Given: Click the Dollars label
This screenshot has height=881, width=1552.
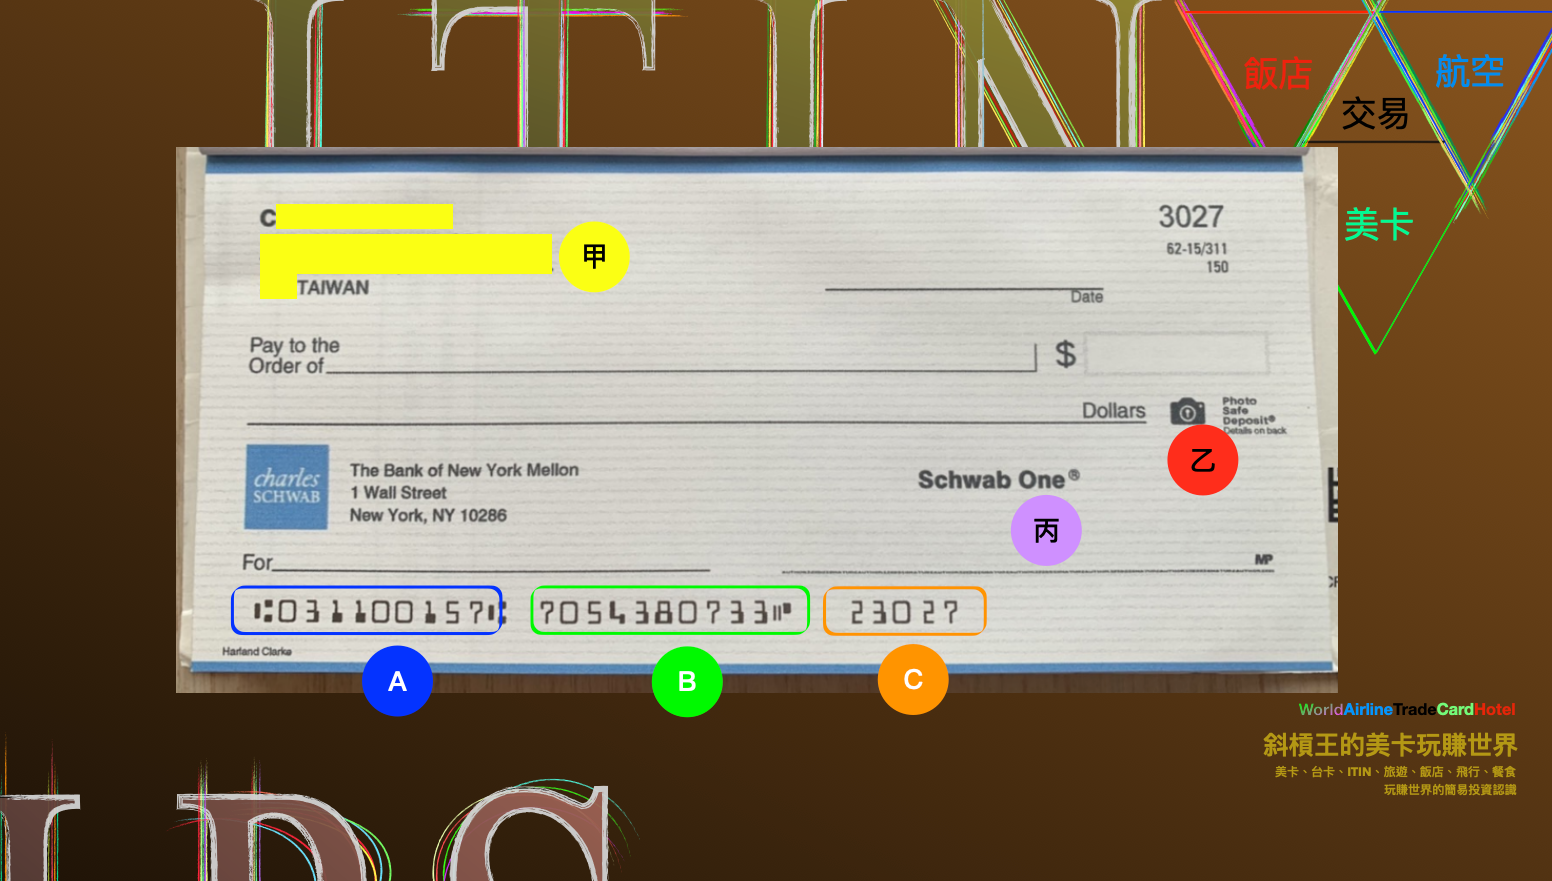Looking at the screenshot, I should [1114, 411].
